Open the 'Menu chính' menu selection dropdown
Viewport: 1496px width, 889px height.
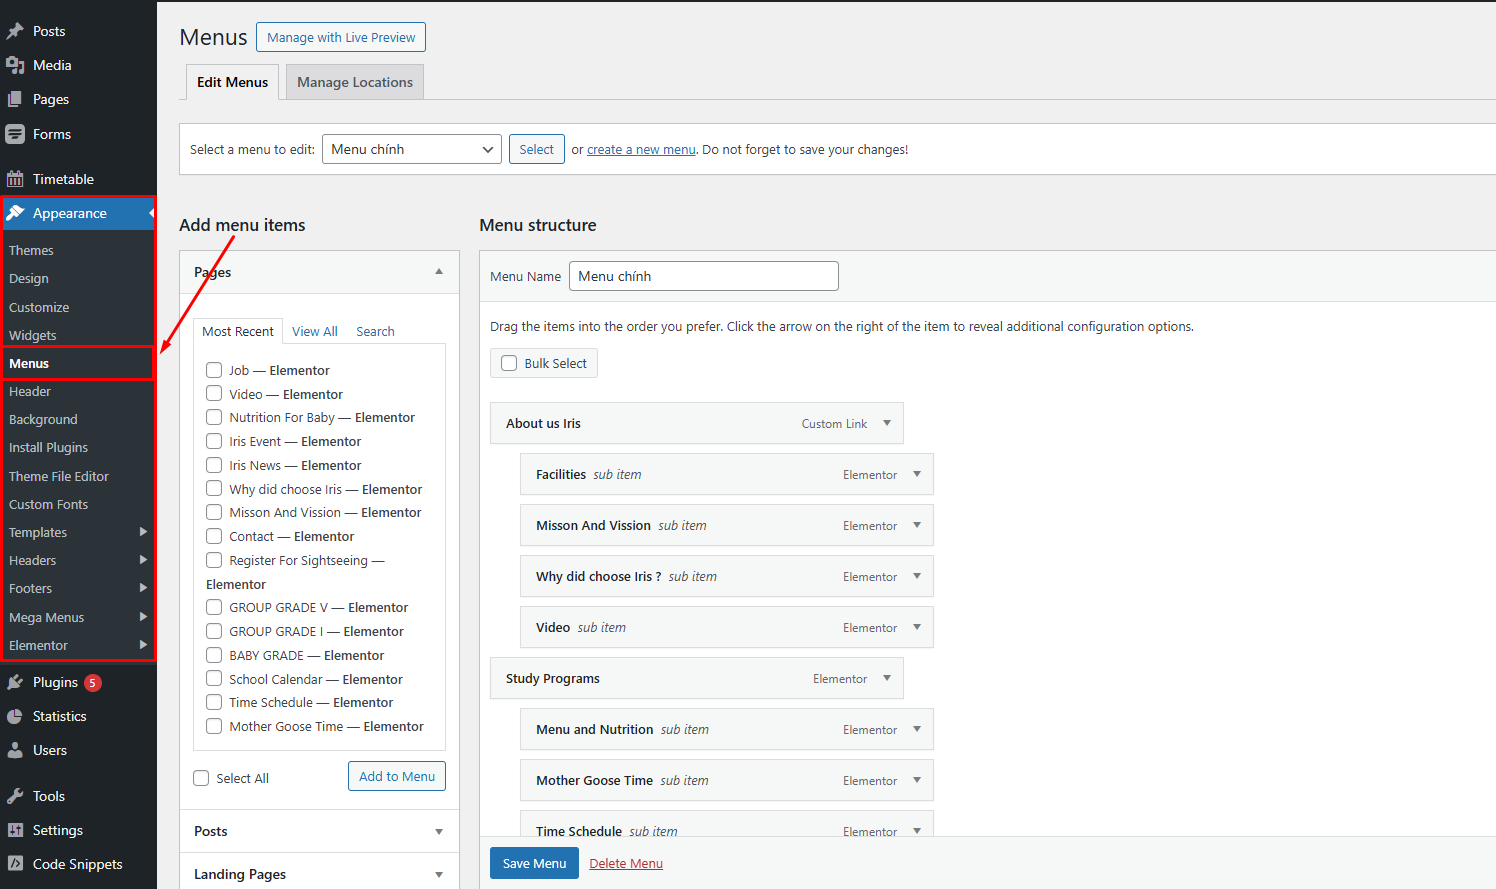pyautogui.click(x=411, y=149)
